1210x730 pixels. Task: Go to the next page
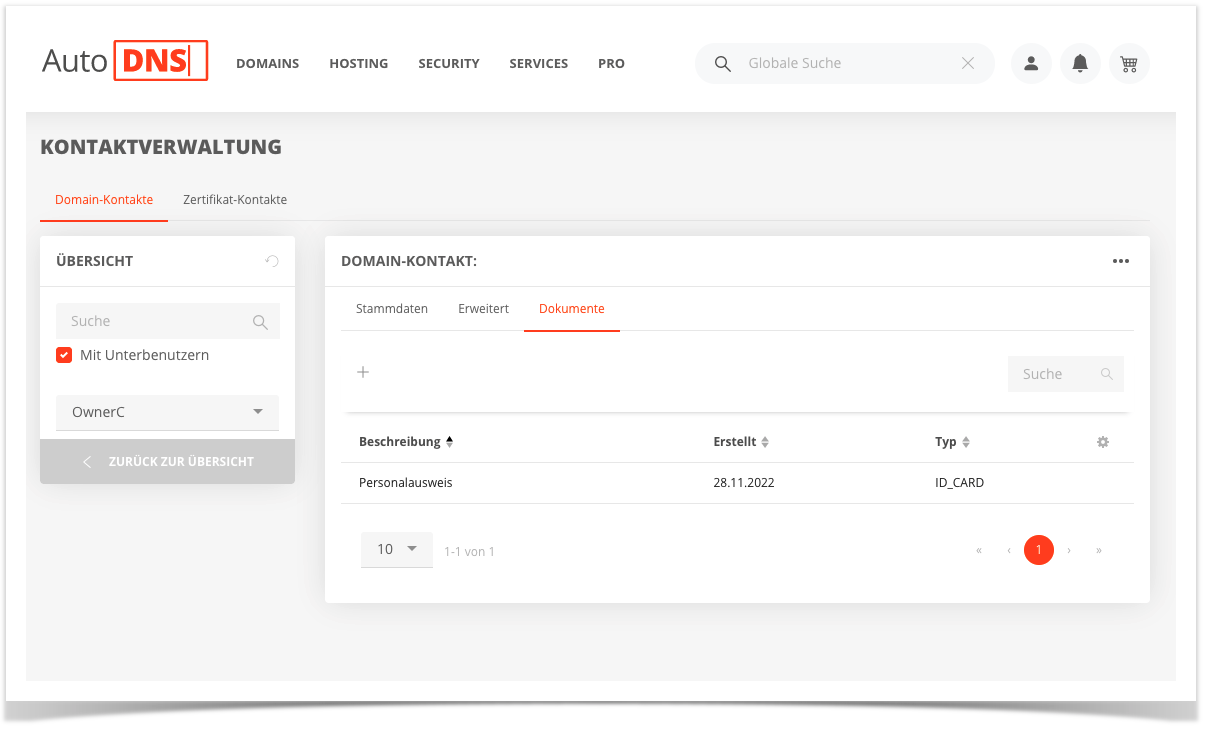point(1069,550)
